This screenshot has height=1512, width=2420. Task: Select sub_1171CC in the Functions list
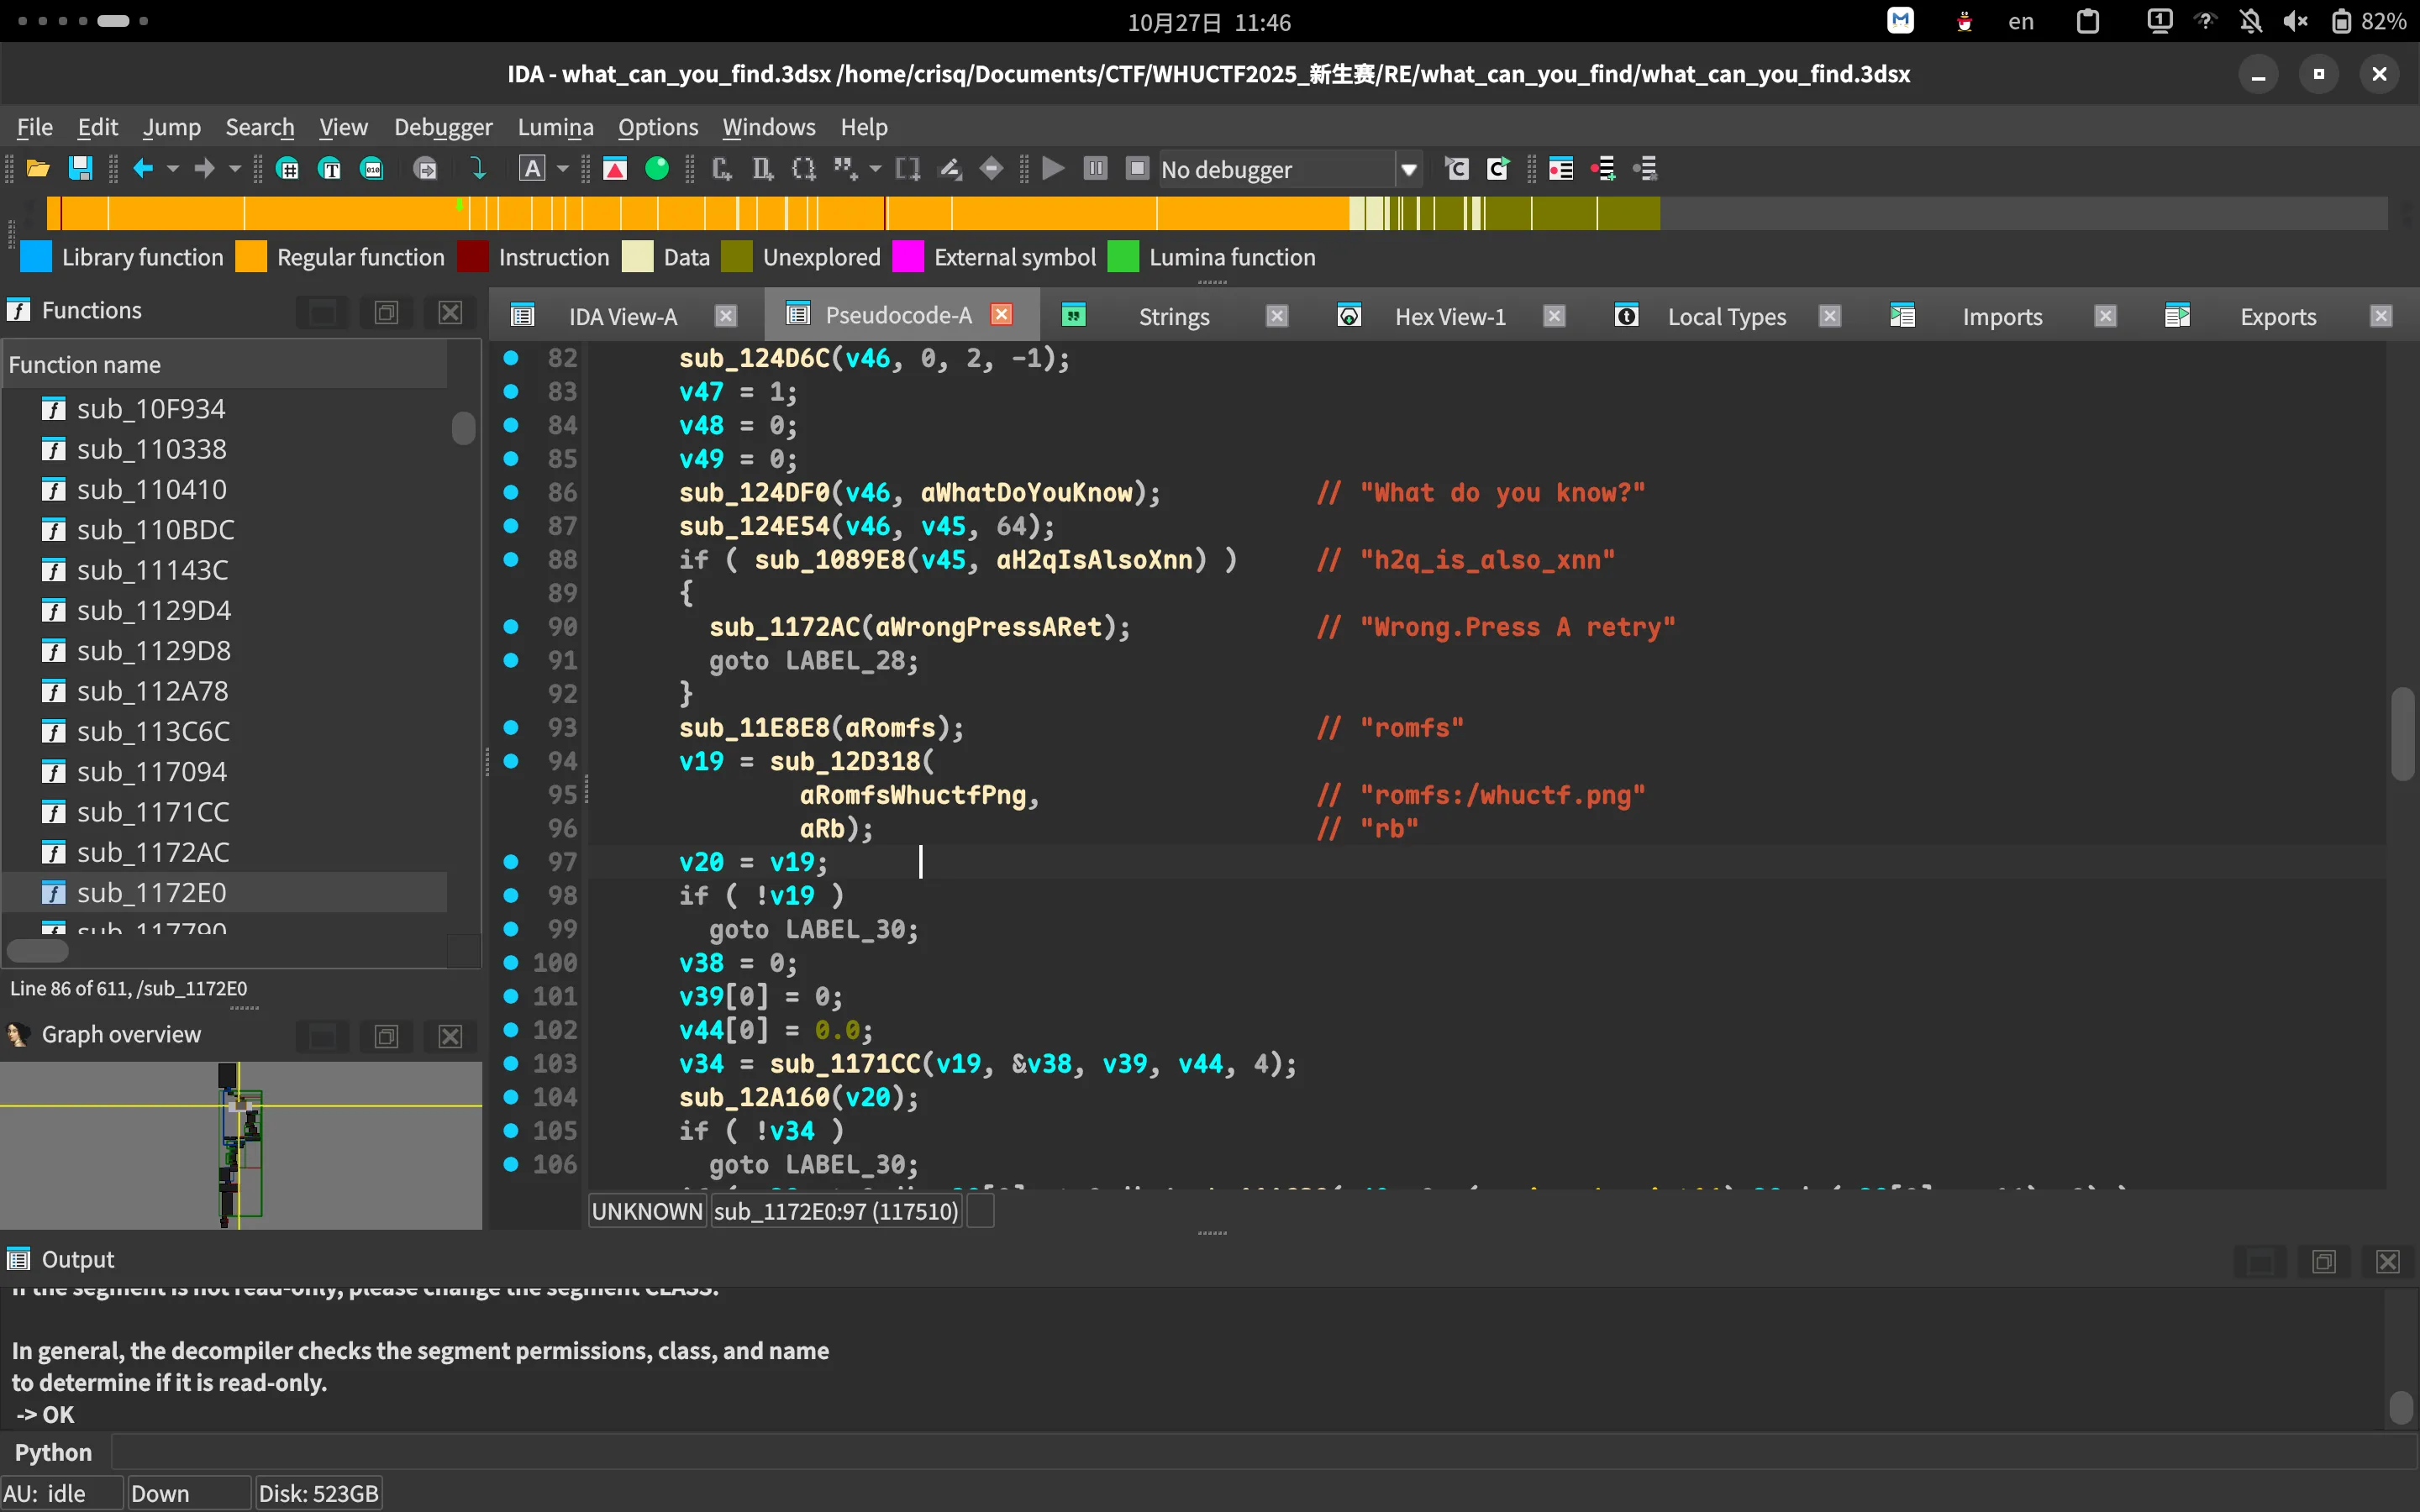tap(153, 812)
